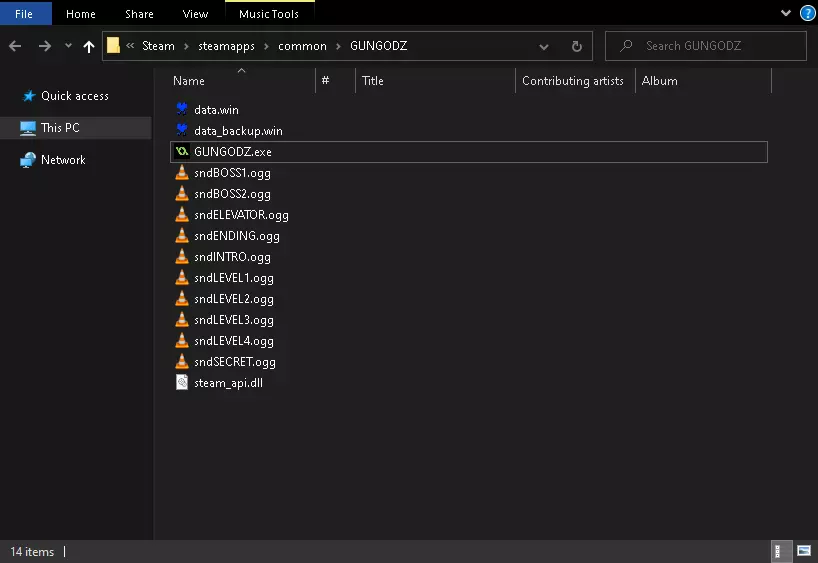The width and height of the screenshot is (818, 563).
Task: Select the file name sndINTRO.ogg
Action: [x=232, y=257]
